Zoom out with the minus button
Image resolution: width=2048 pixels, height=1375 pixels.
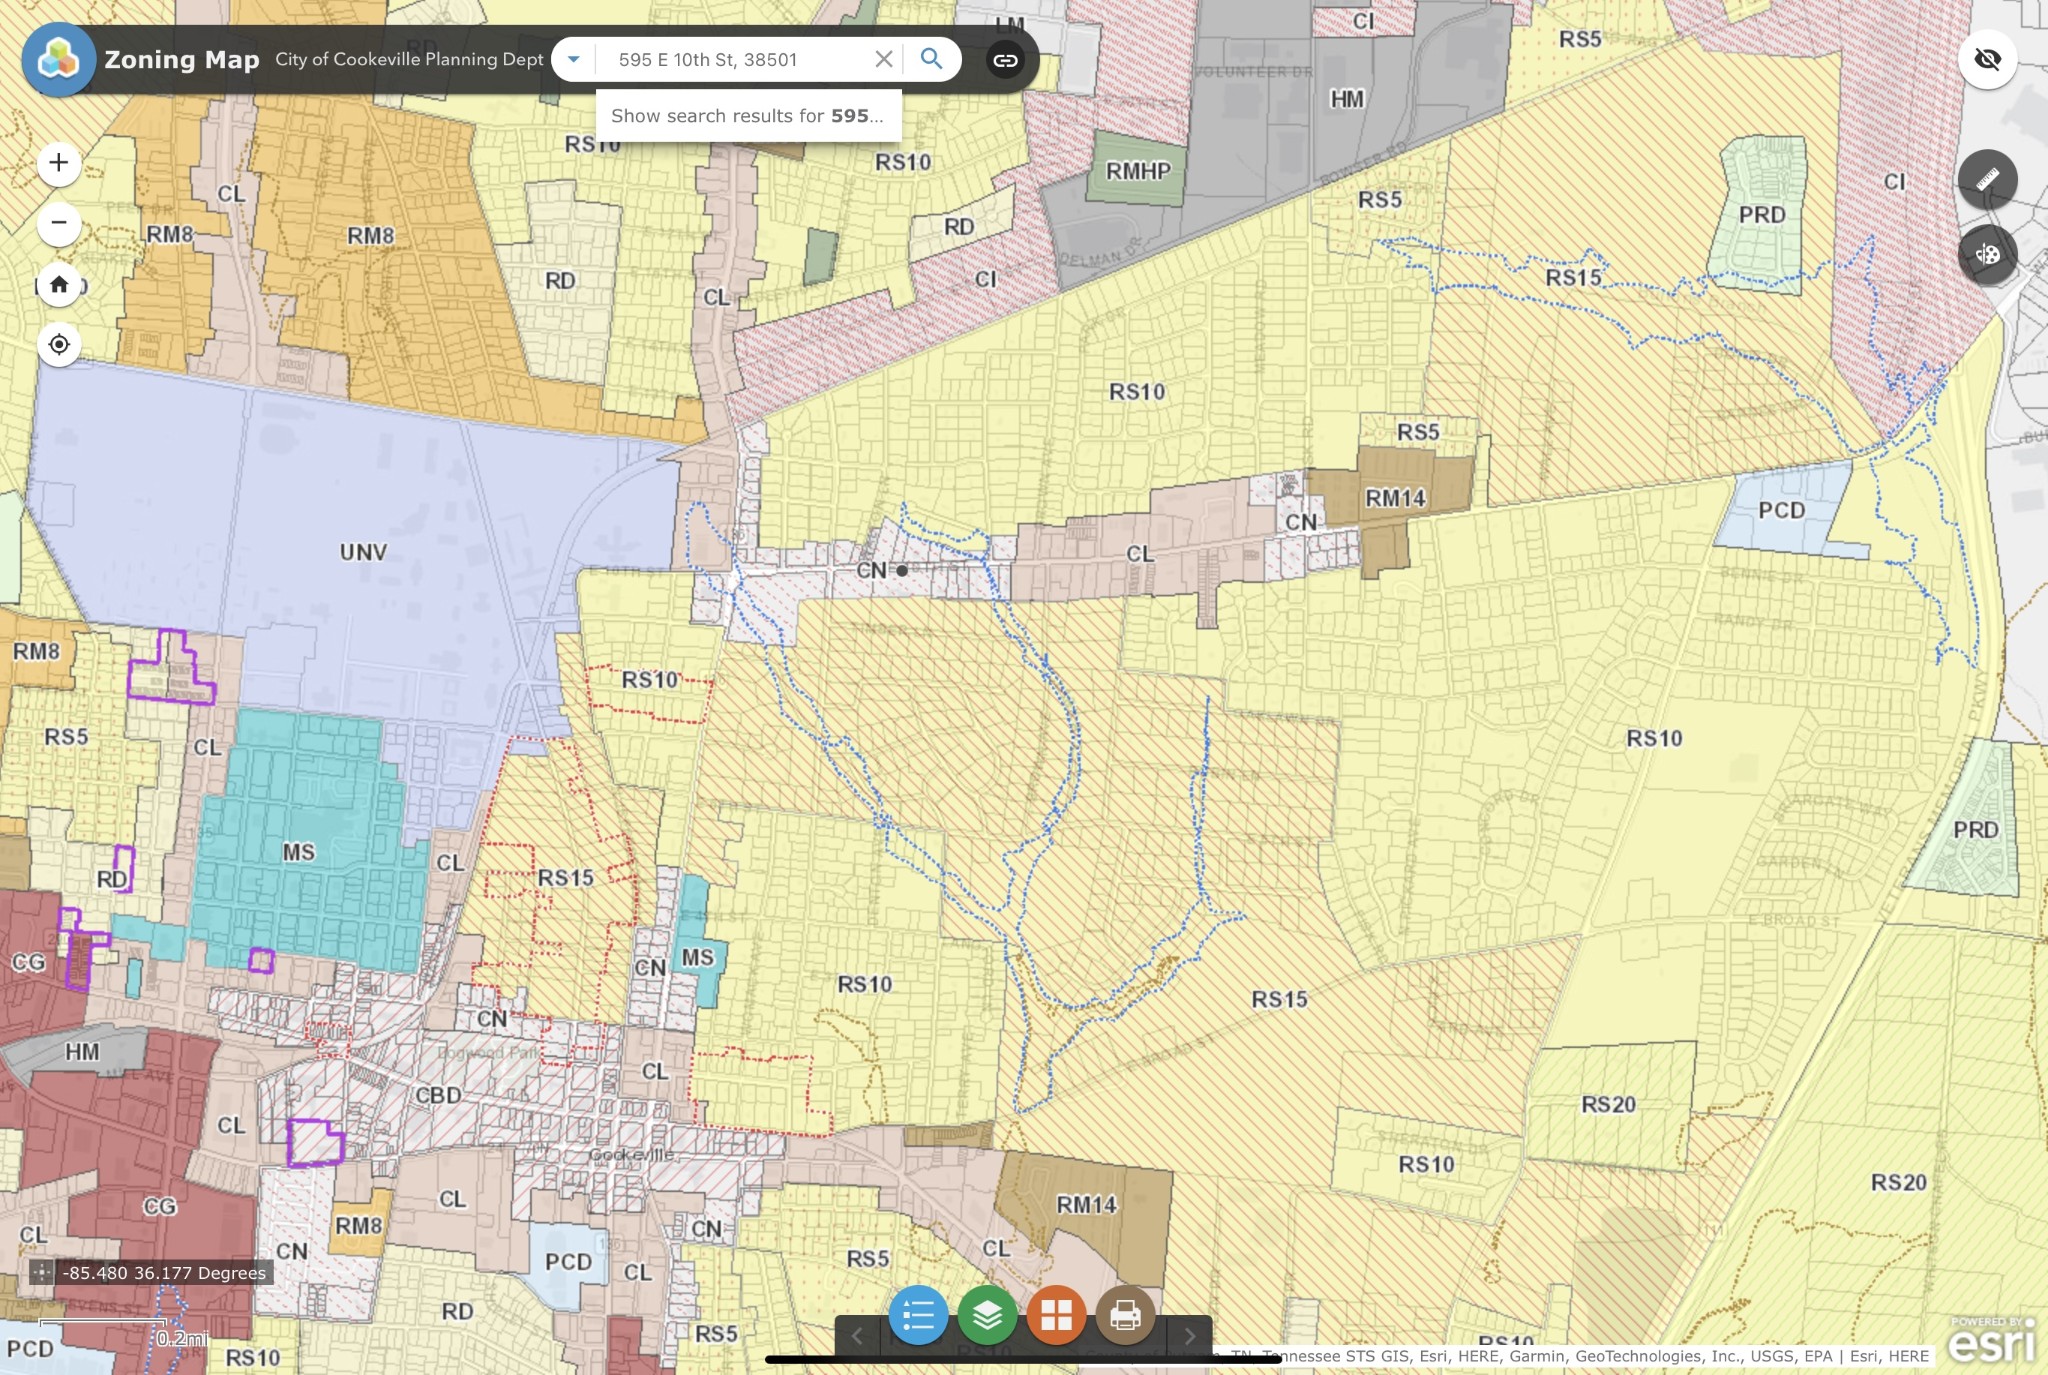59,223
